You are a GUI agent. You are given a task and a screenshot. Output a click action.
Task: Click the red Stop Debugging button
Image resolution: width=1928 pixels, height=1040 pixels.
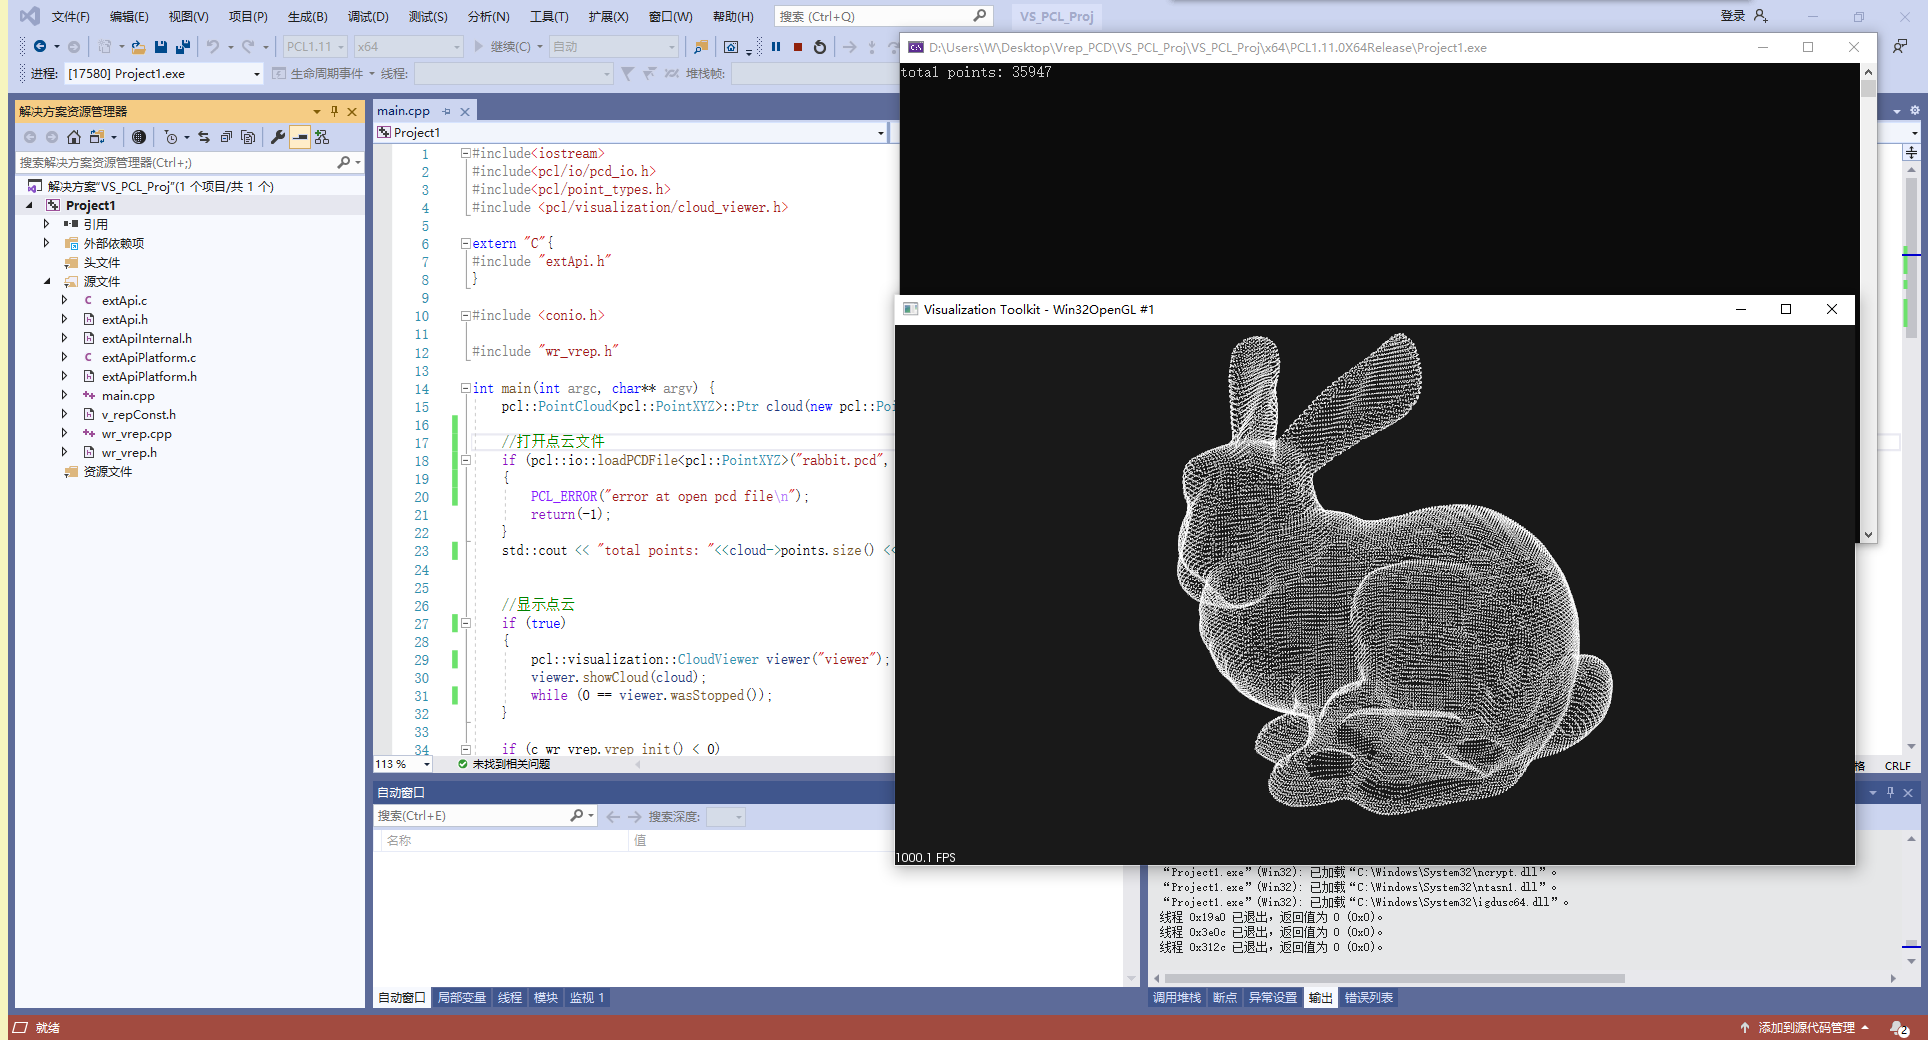(x=798, y=47)
